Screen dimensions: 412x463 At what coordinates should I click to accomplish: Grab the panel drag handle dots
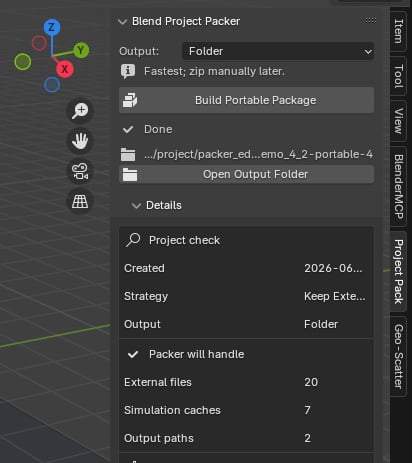click(371, 21)
